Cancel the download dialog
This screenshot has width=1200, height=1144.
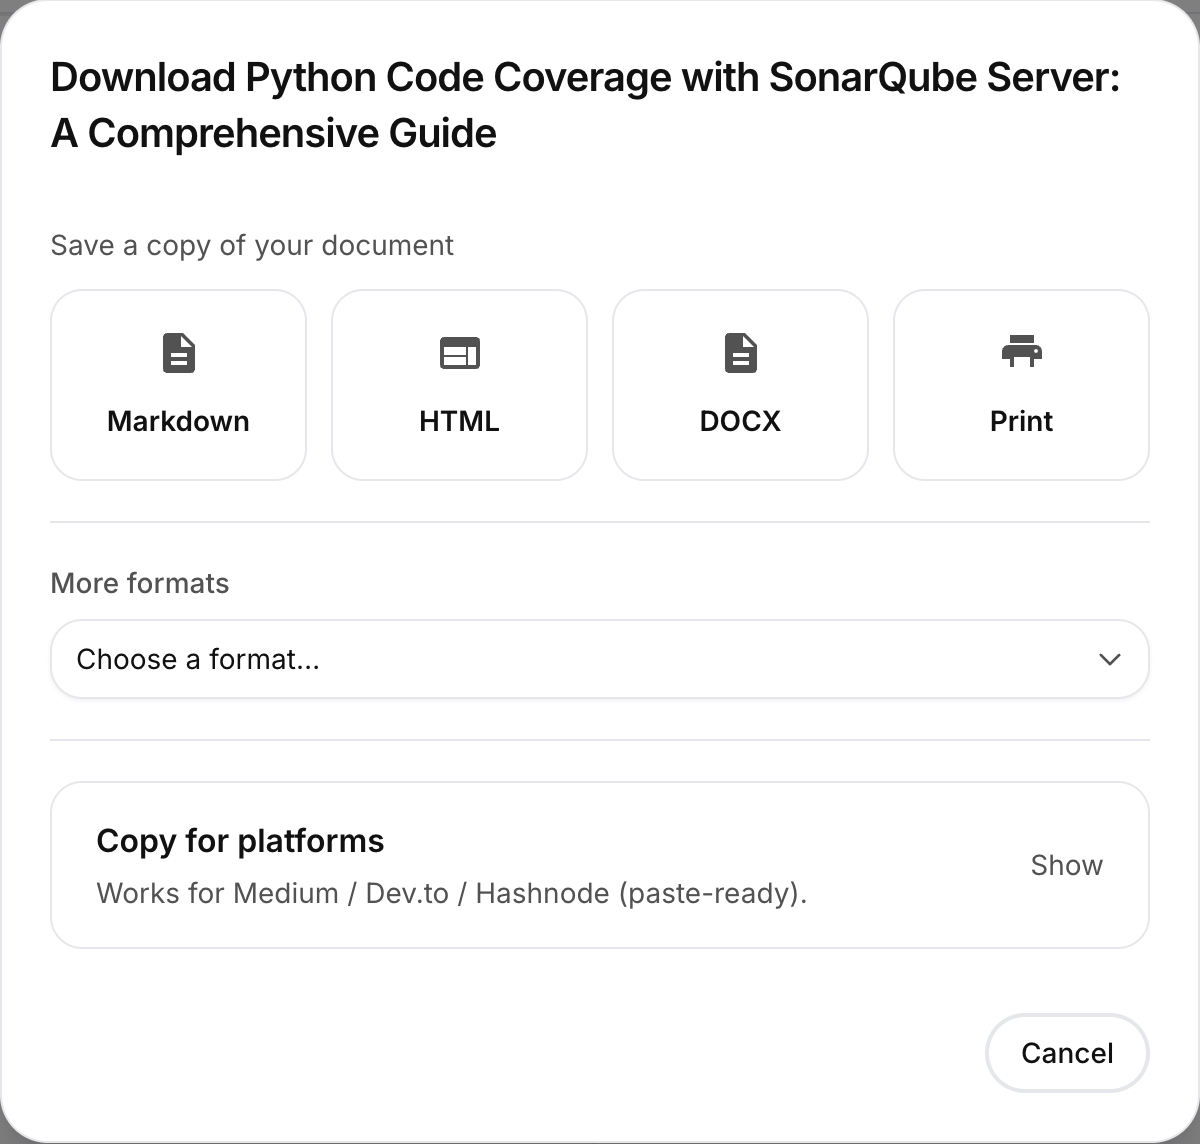(x=1067, y=1053)
